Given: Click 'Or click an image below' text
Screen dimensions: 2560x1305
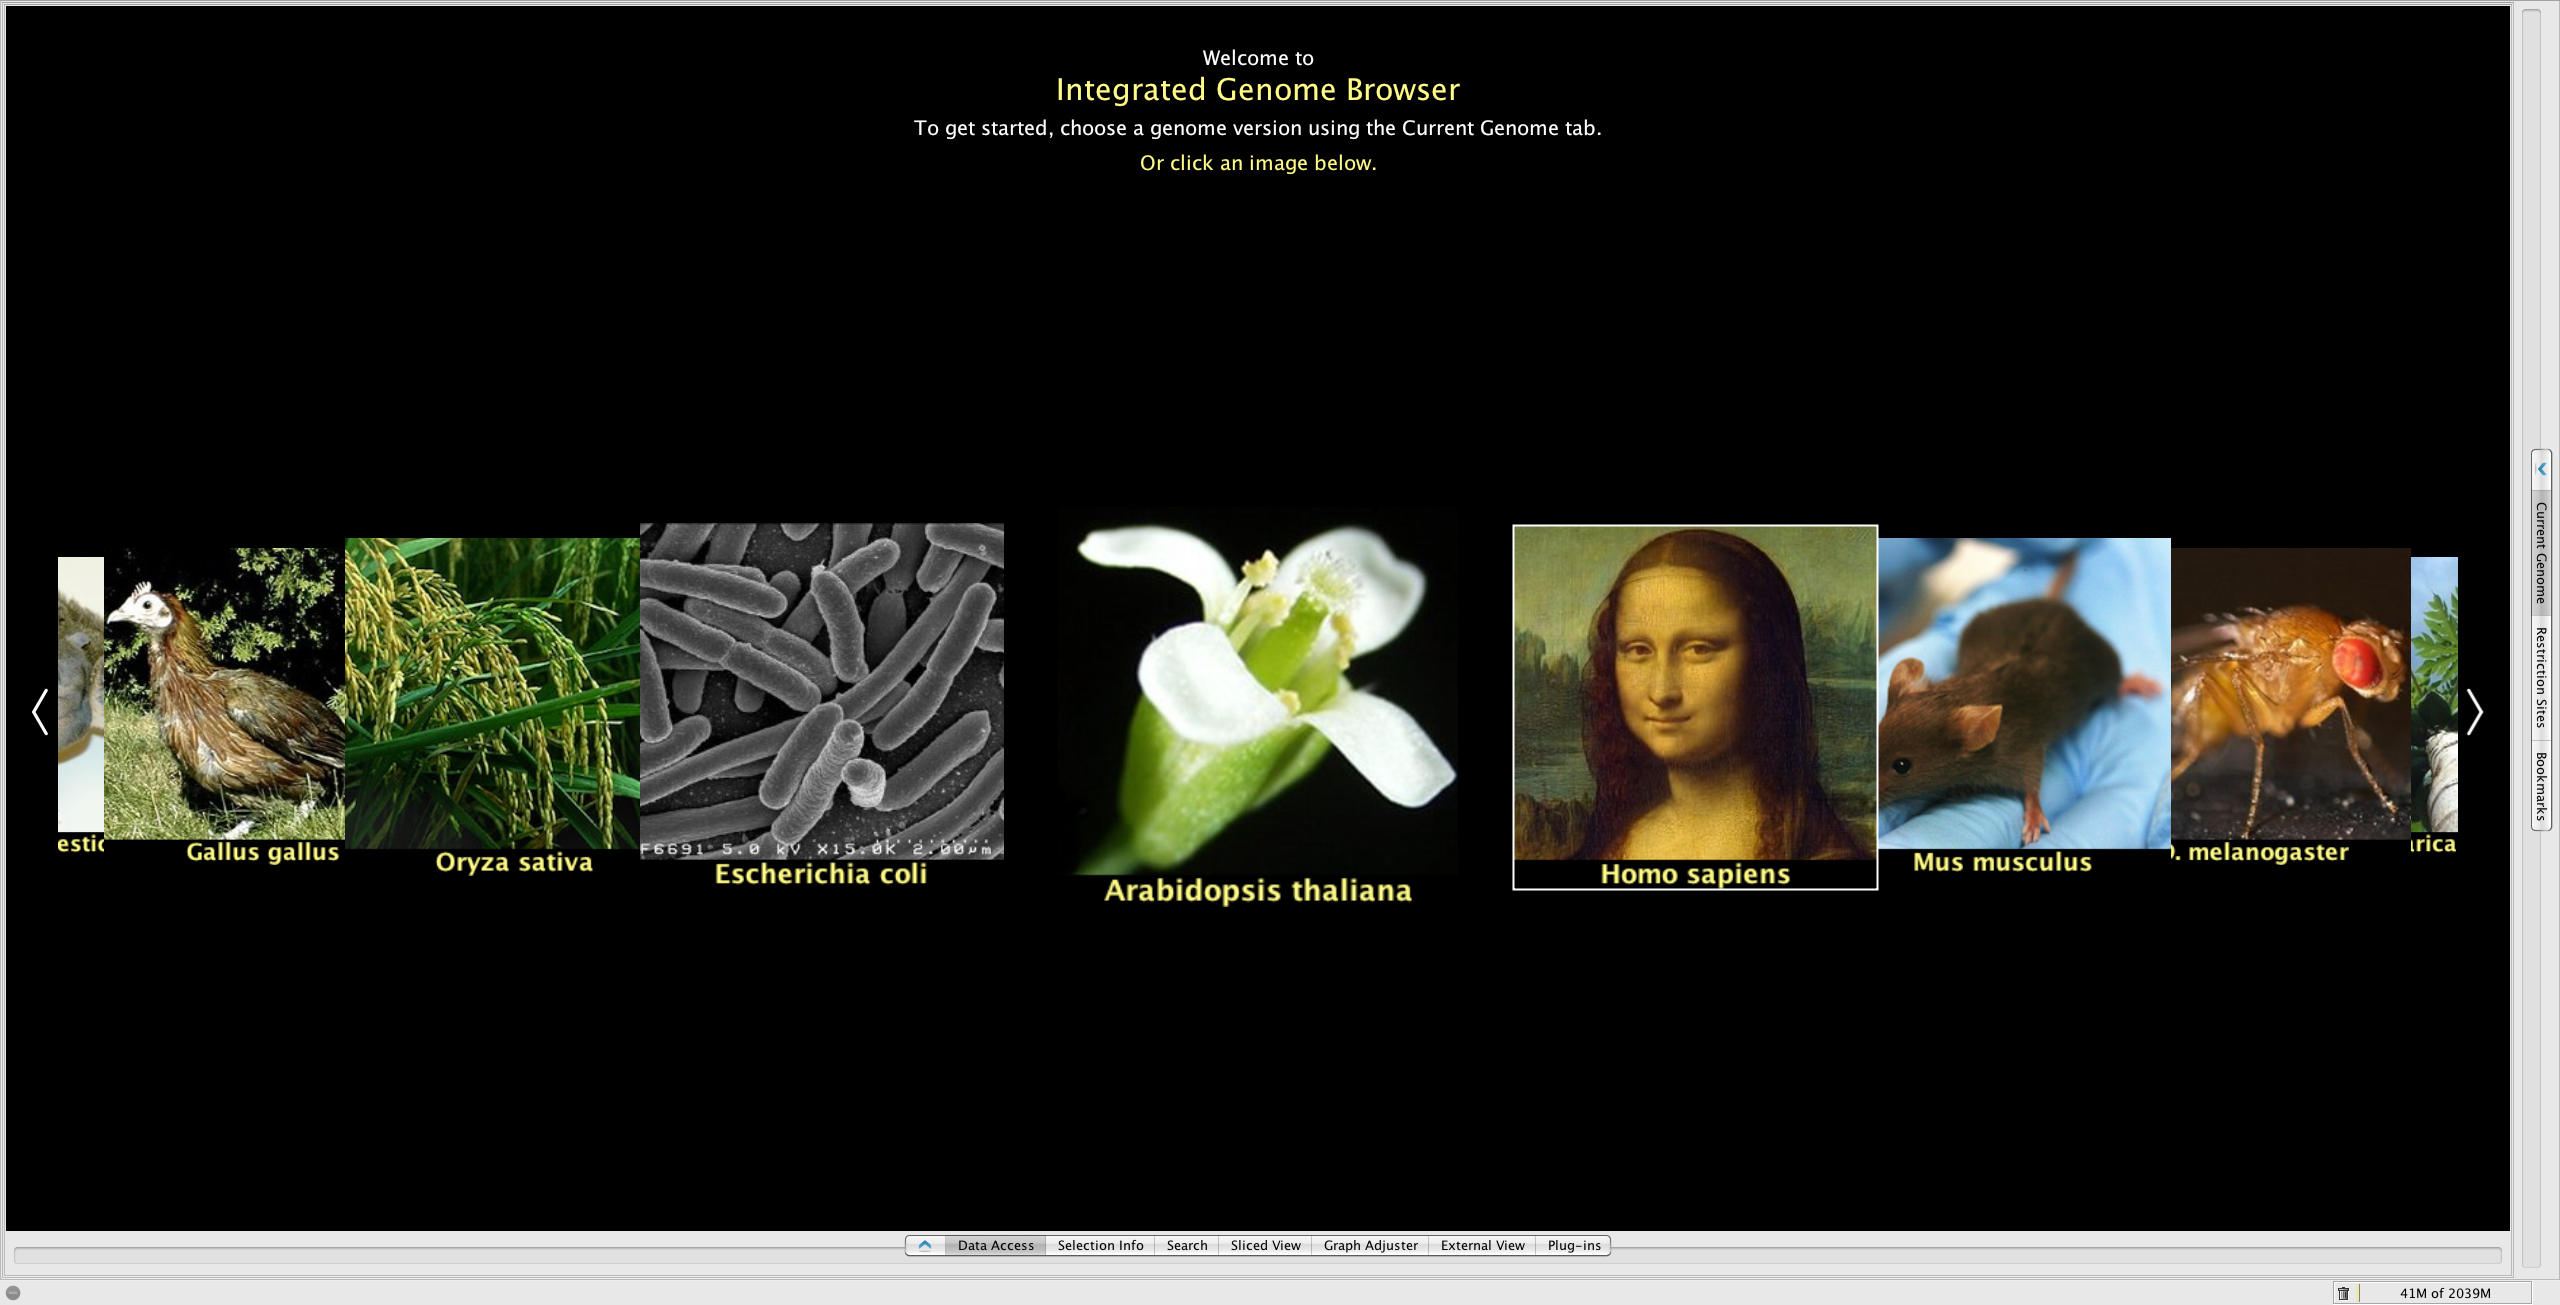Looking at the screenshot, I should pos(1258,163).
